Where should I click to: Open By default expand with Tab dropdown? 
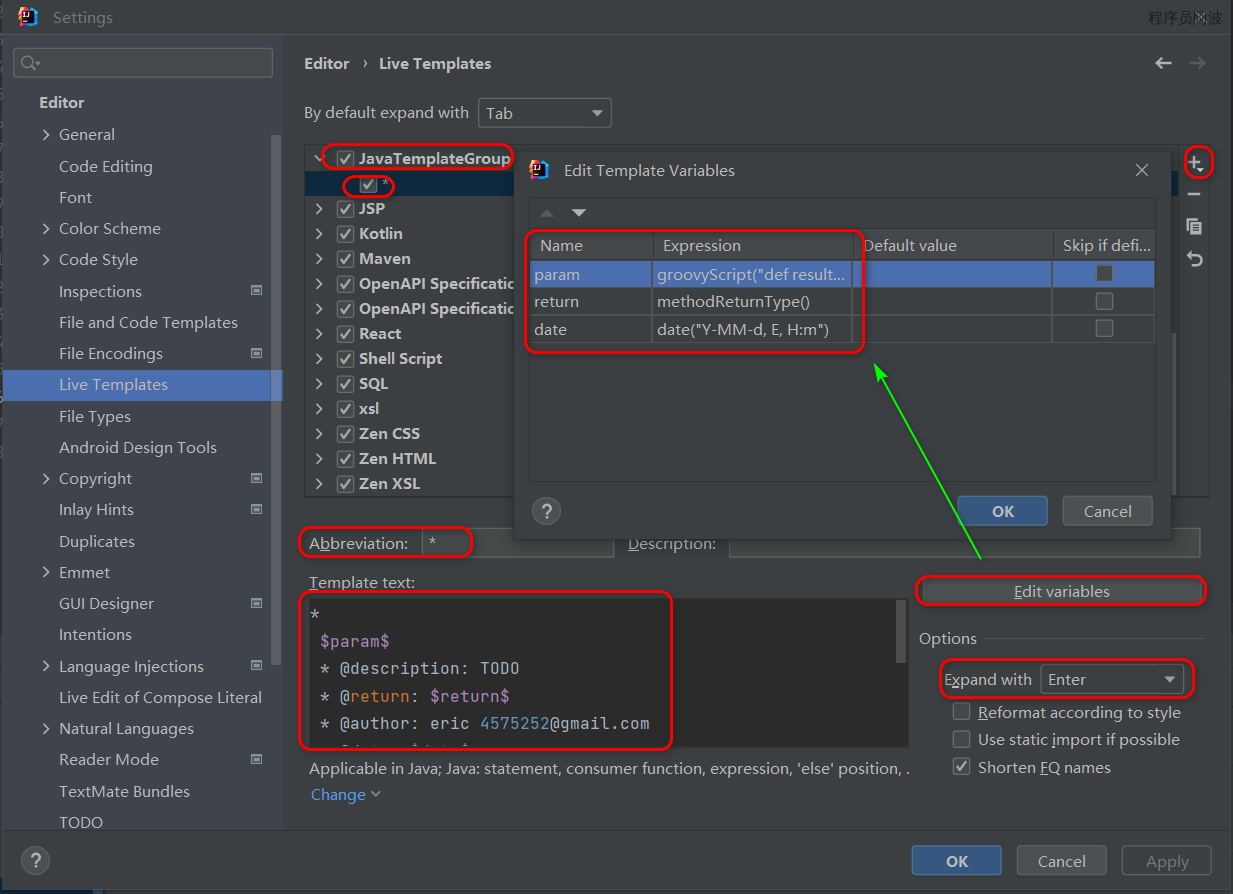pyautogui.click(x=545, y=113)
